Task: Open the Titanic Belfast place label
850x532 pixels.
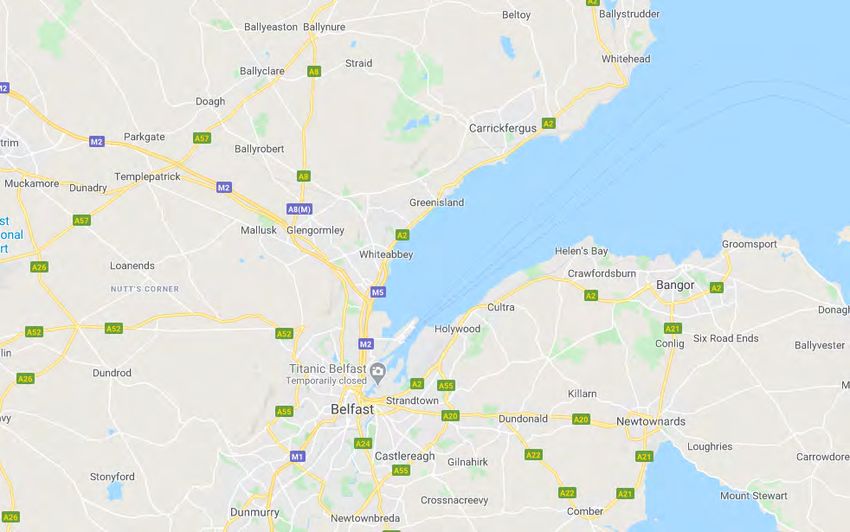Action: (x=327, y=368)
